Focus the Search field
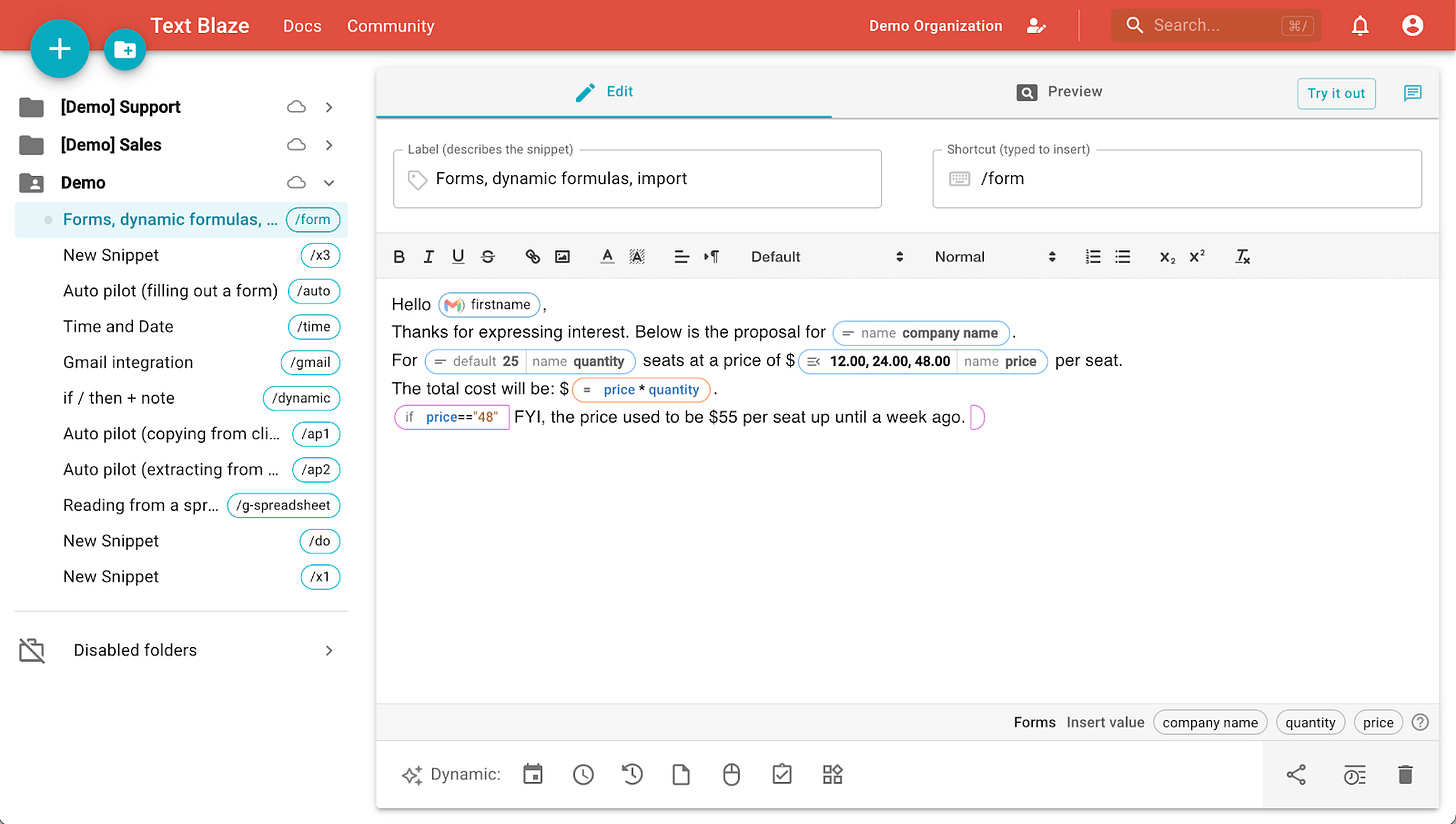The image size is (1456, 824). (x=1216, y=26)
